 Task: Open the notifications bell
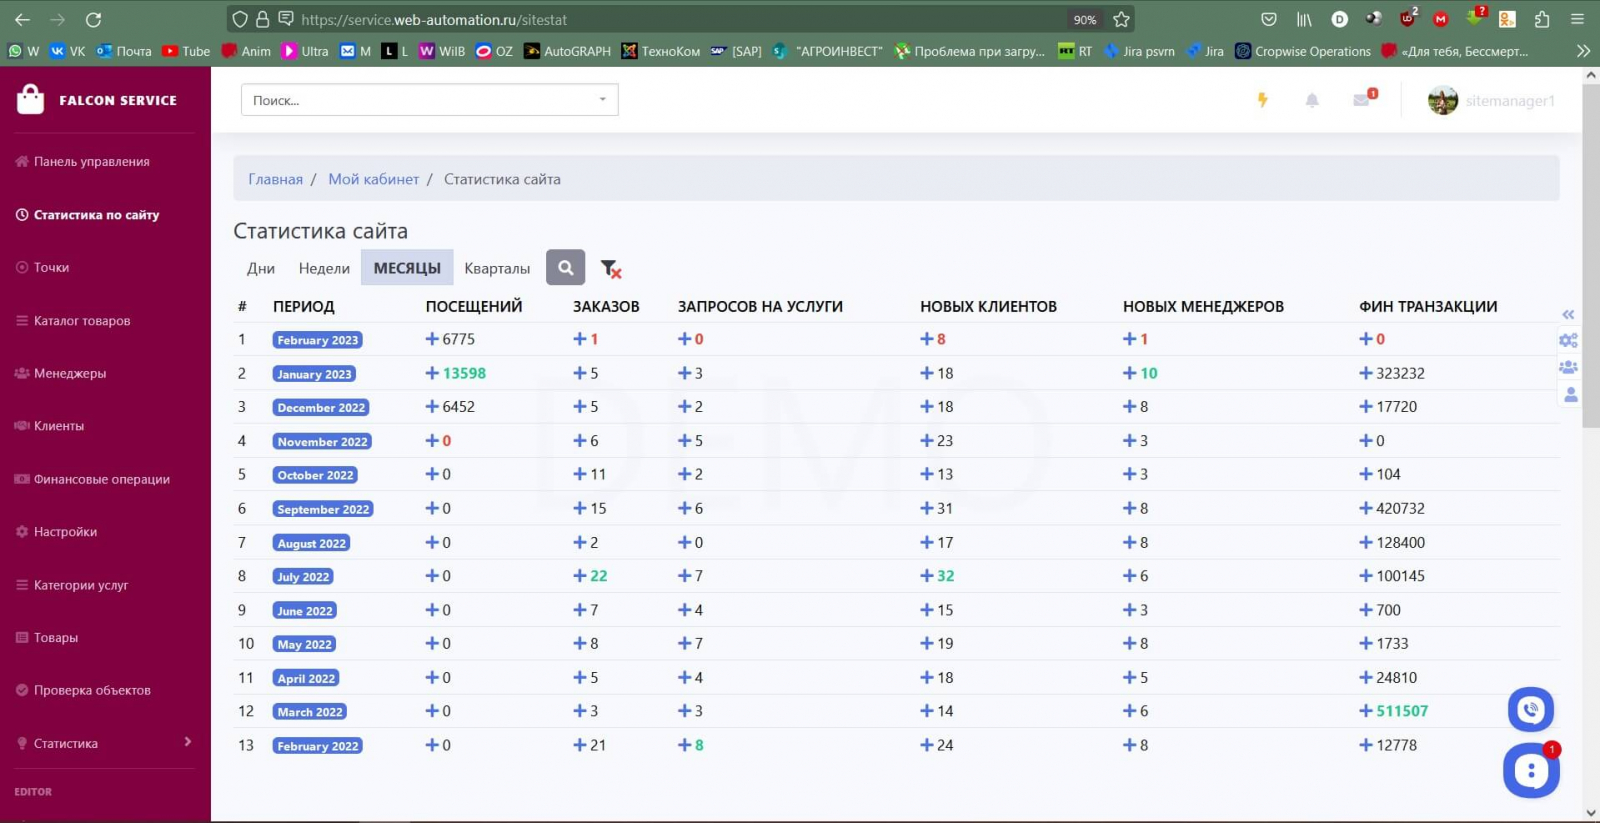[x=1312, y=100]
